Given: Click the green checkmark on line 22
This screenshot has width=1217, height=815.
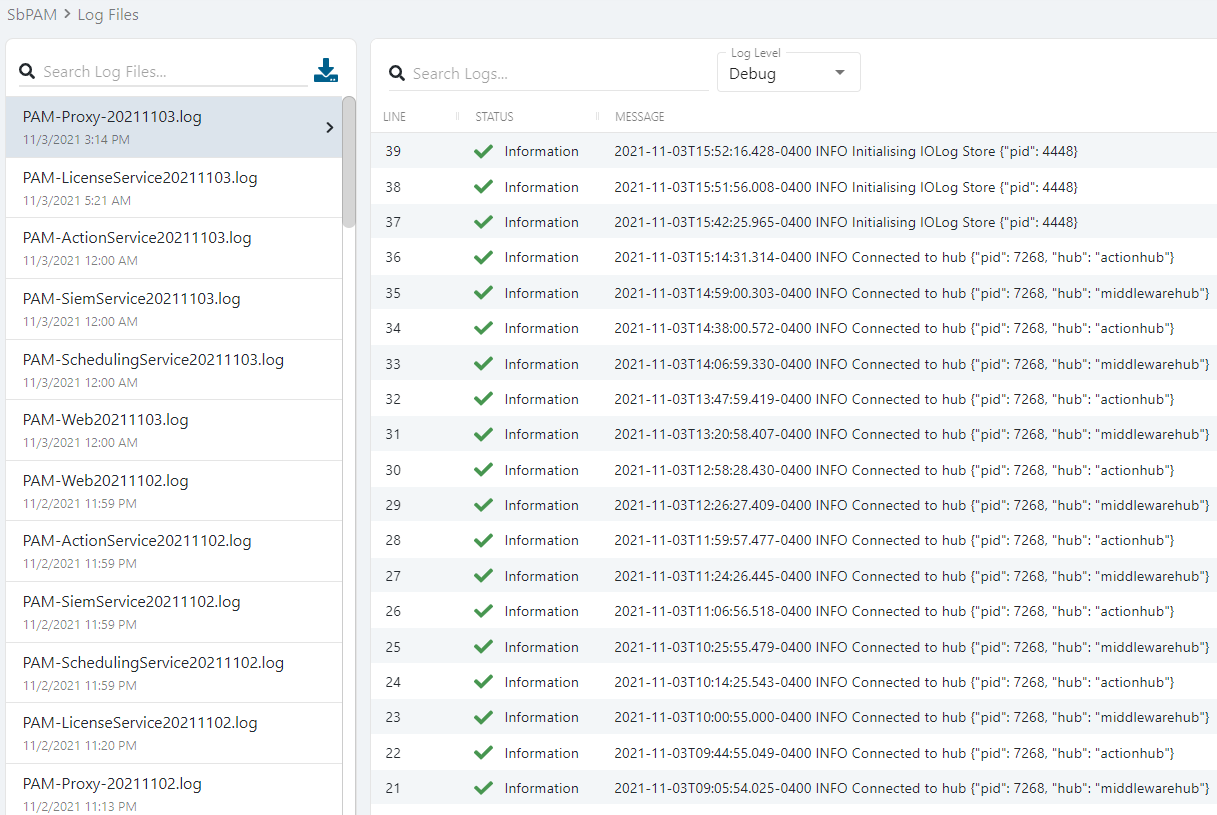Looking at the screenshot, I should 484,753.
